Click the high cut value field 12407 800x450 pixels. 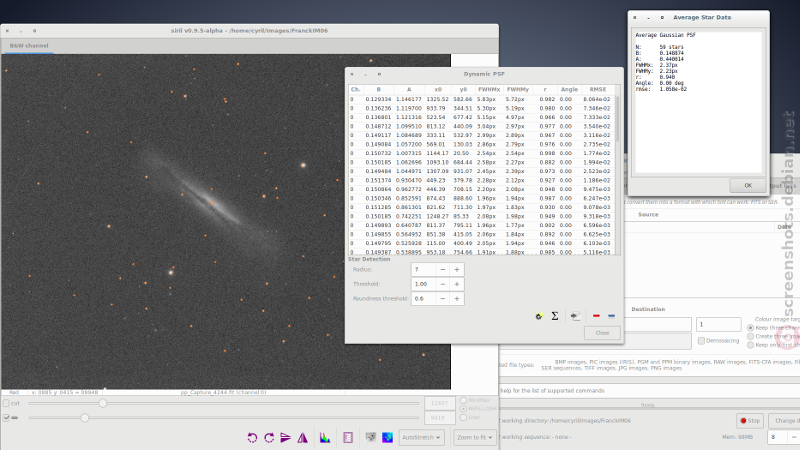[x=439, y=403]
